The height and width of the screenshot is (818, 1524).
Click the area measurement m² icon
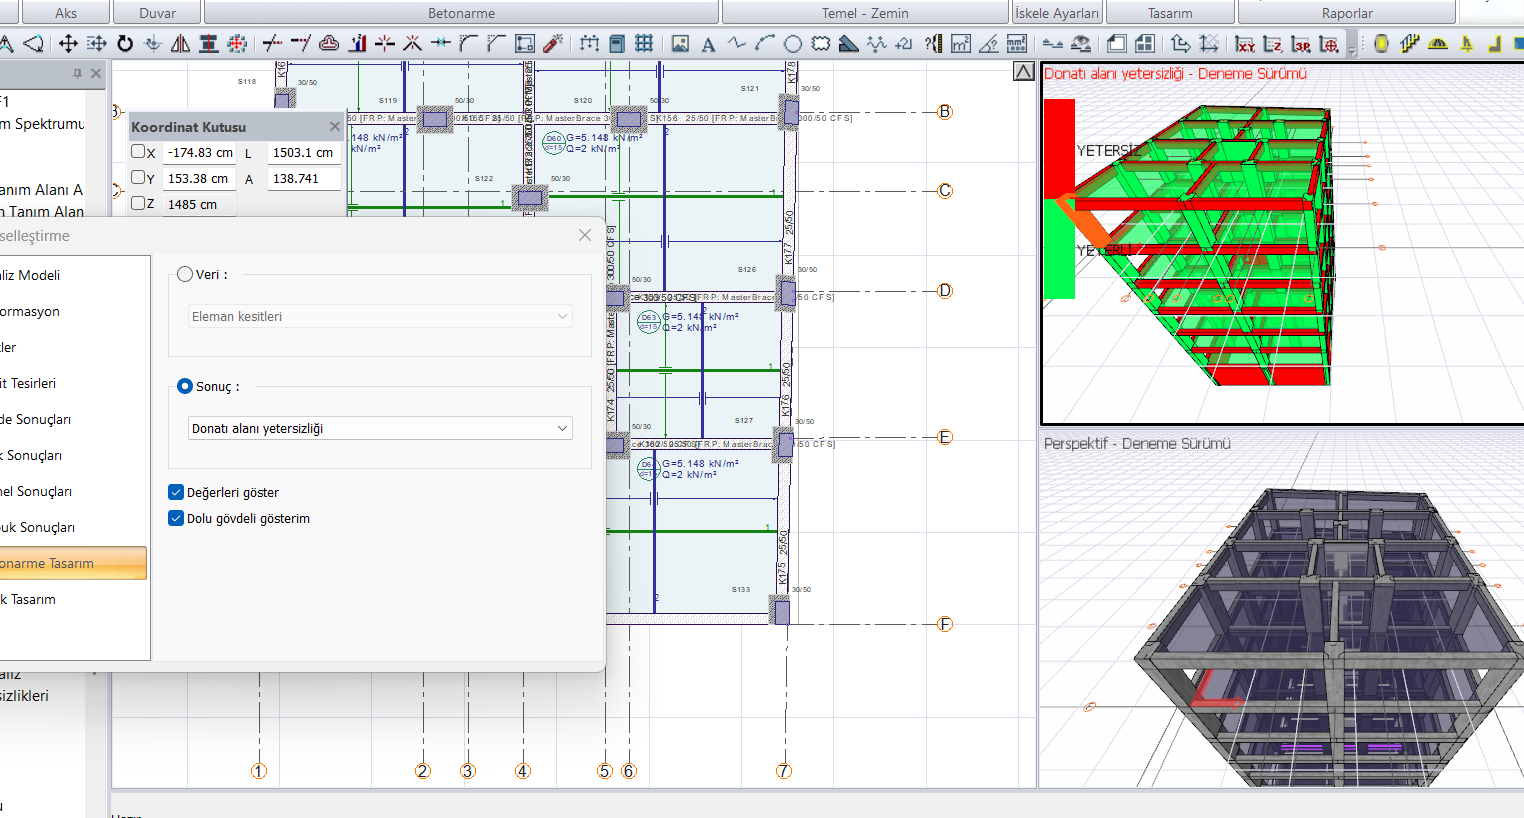[961, 44]
